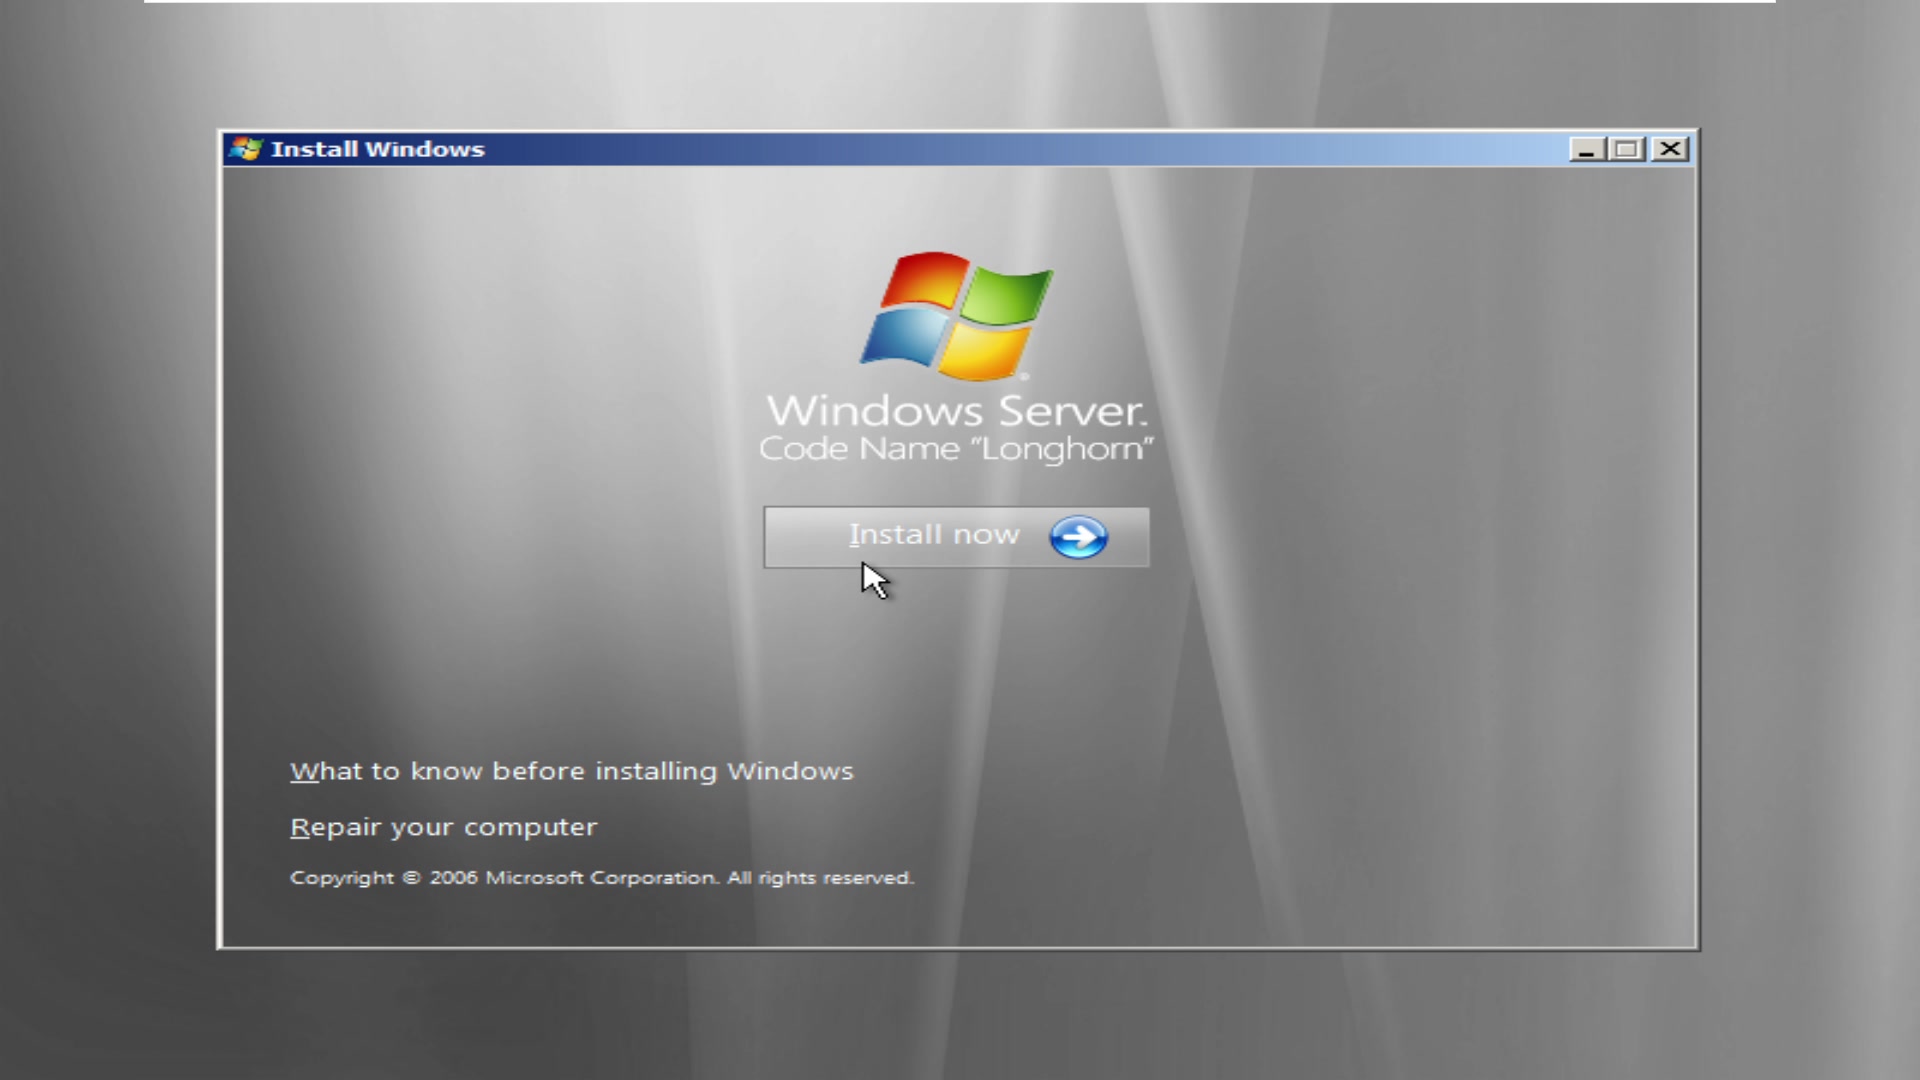Maximize the Install Windows window

click(x=1627, y=148)
